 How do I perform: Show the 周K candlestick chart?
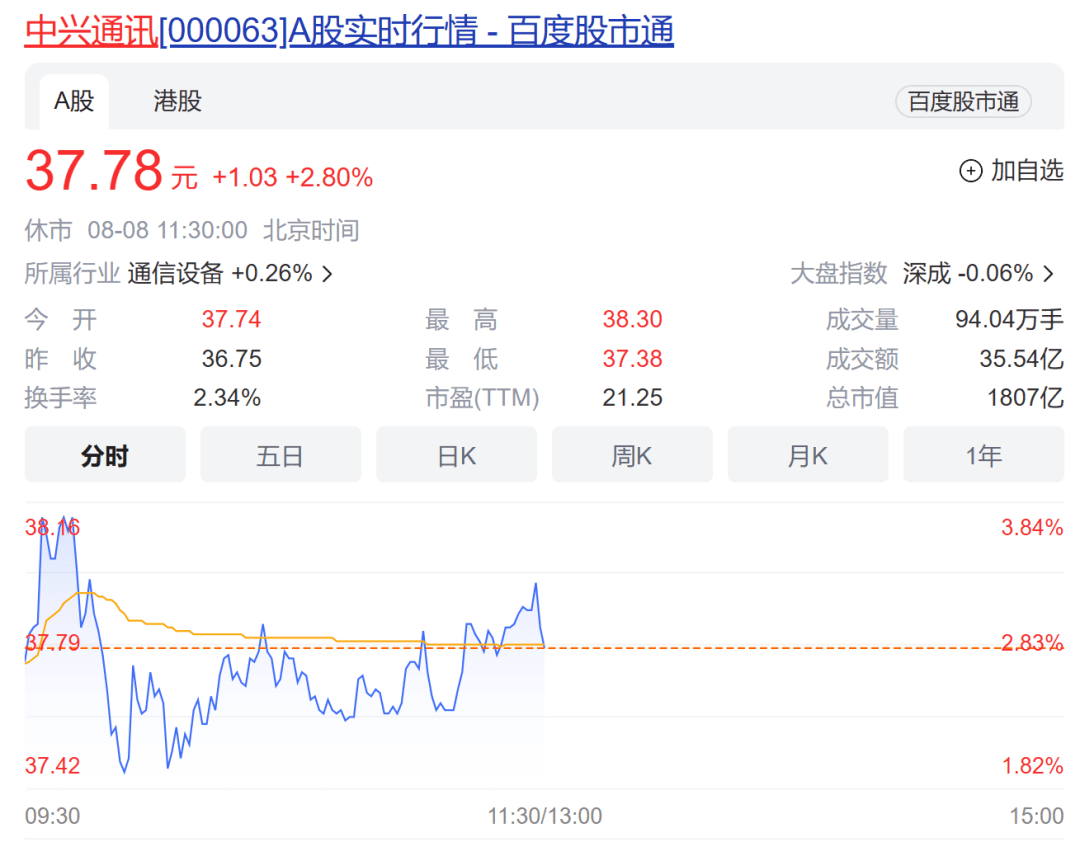(x=632, y=455)
